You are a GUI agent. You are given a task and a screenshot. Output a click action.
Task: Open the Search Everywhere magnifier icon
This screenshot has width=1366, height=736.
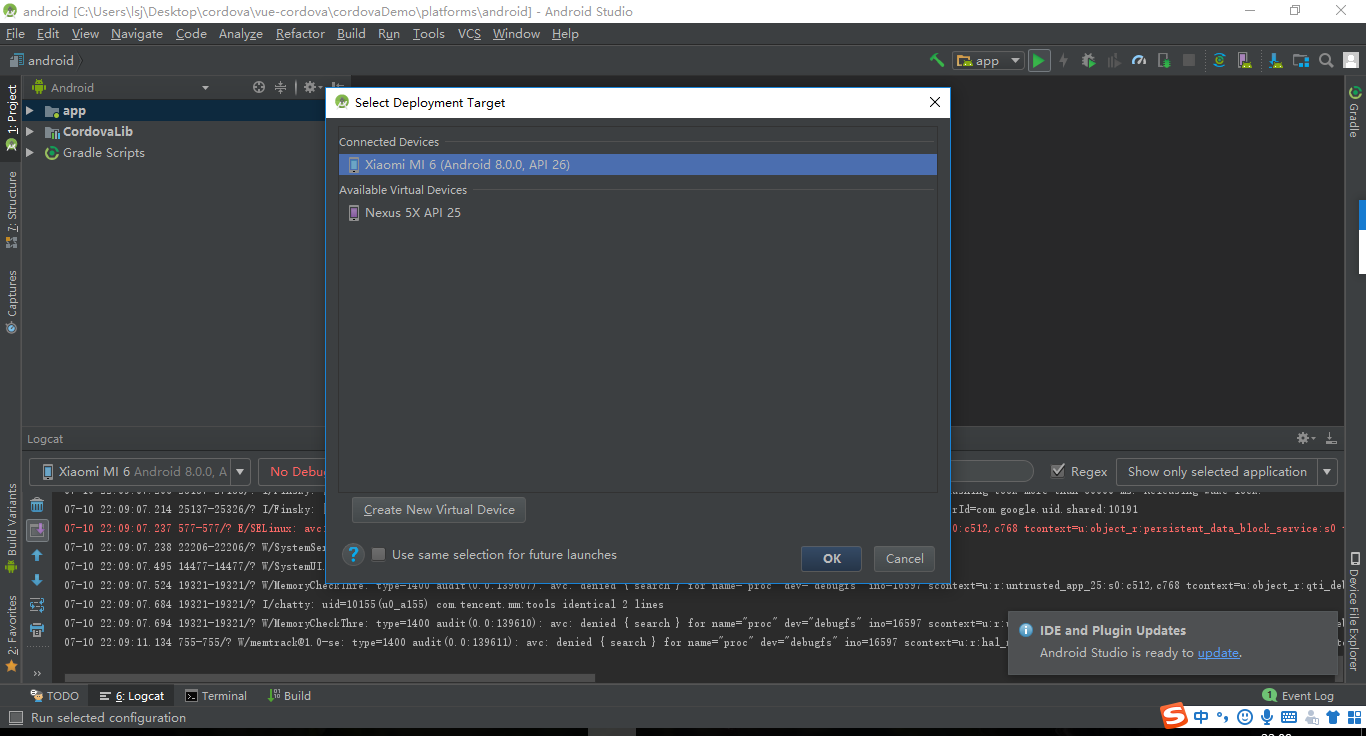(x=1326, y=61)
